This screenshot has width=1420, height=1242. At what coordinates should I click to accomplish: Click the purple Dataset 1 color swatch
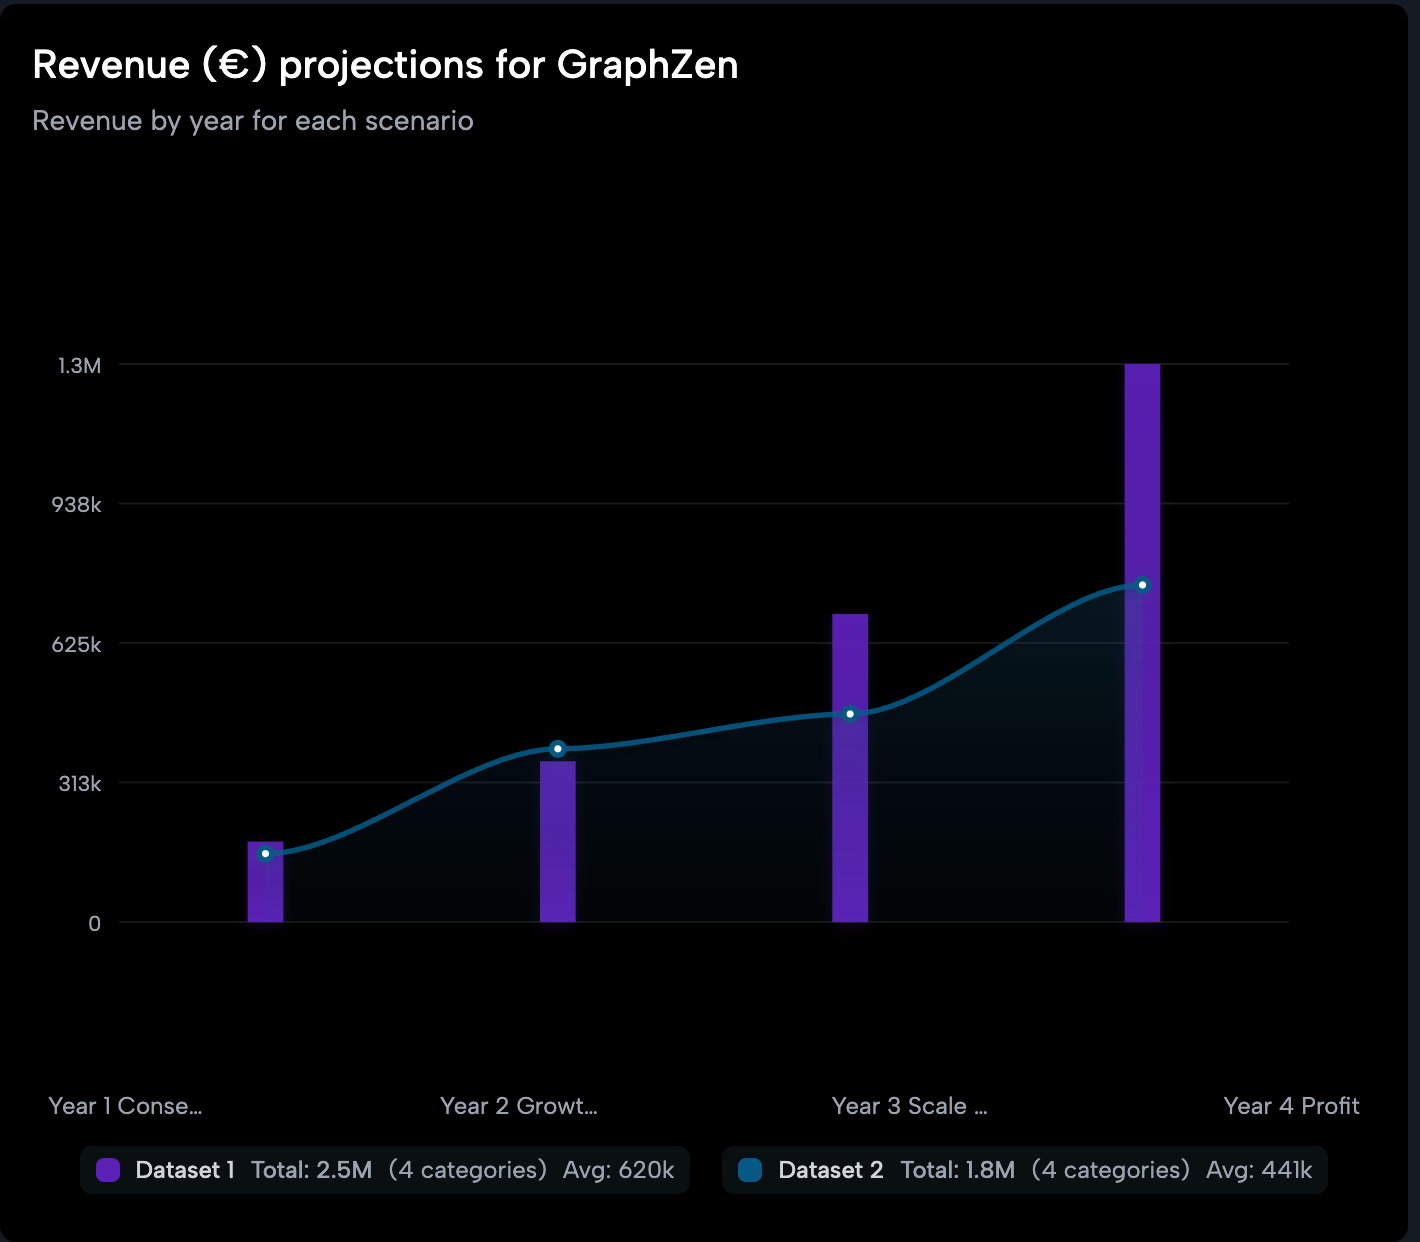click(x=108, y=1170)
